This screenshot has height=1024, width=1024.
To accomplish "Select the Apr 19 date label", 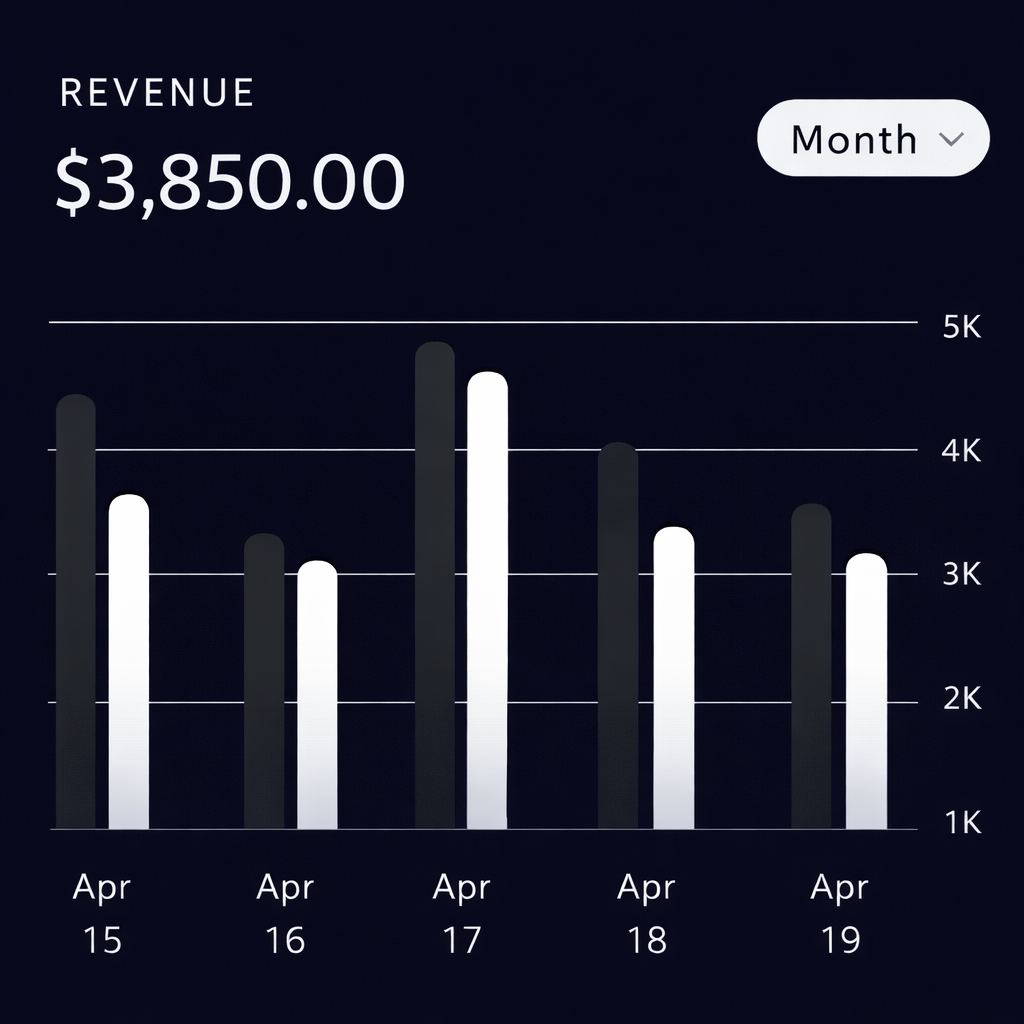I will pyautogui.click(x=839, y=913).
